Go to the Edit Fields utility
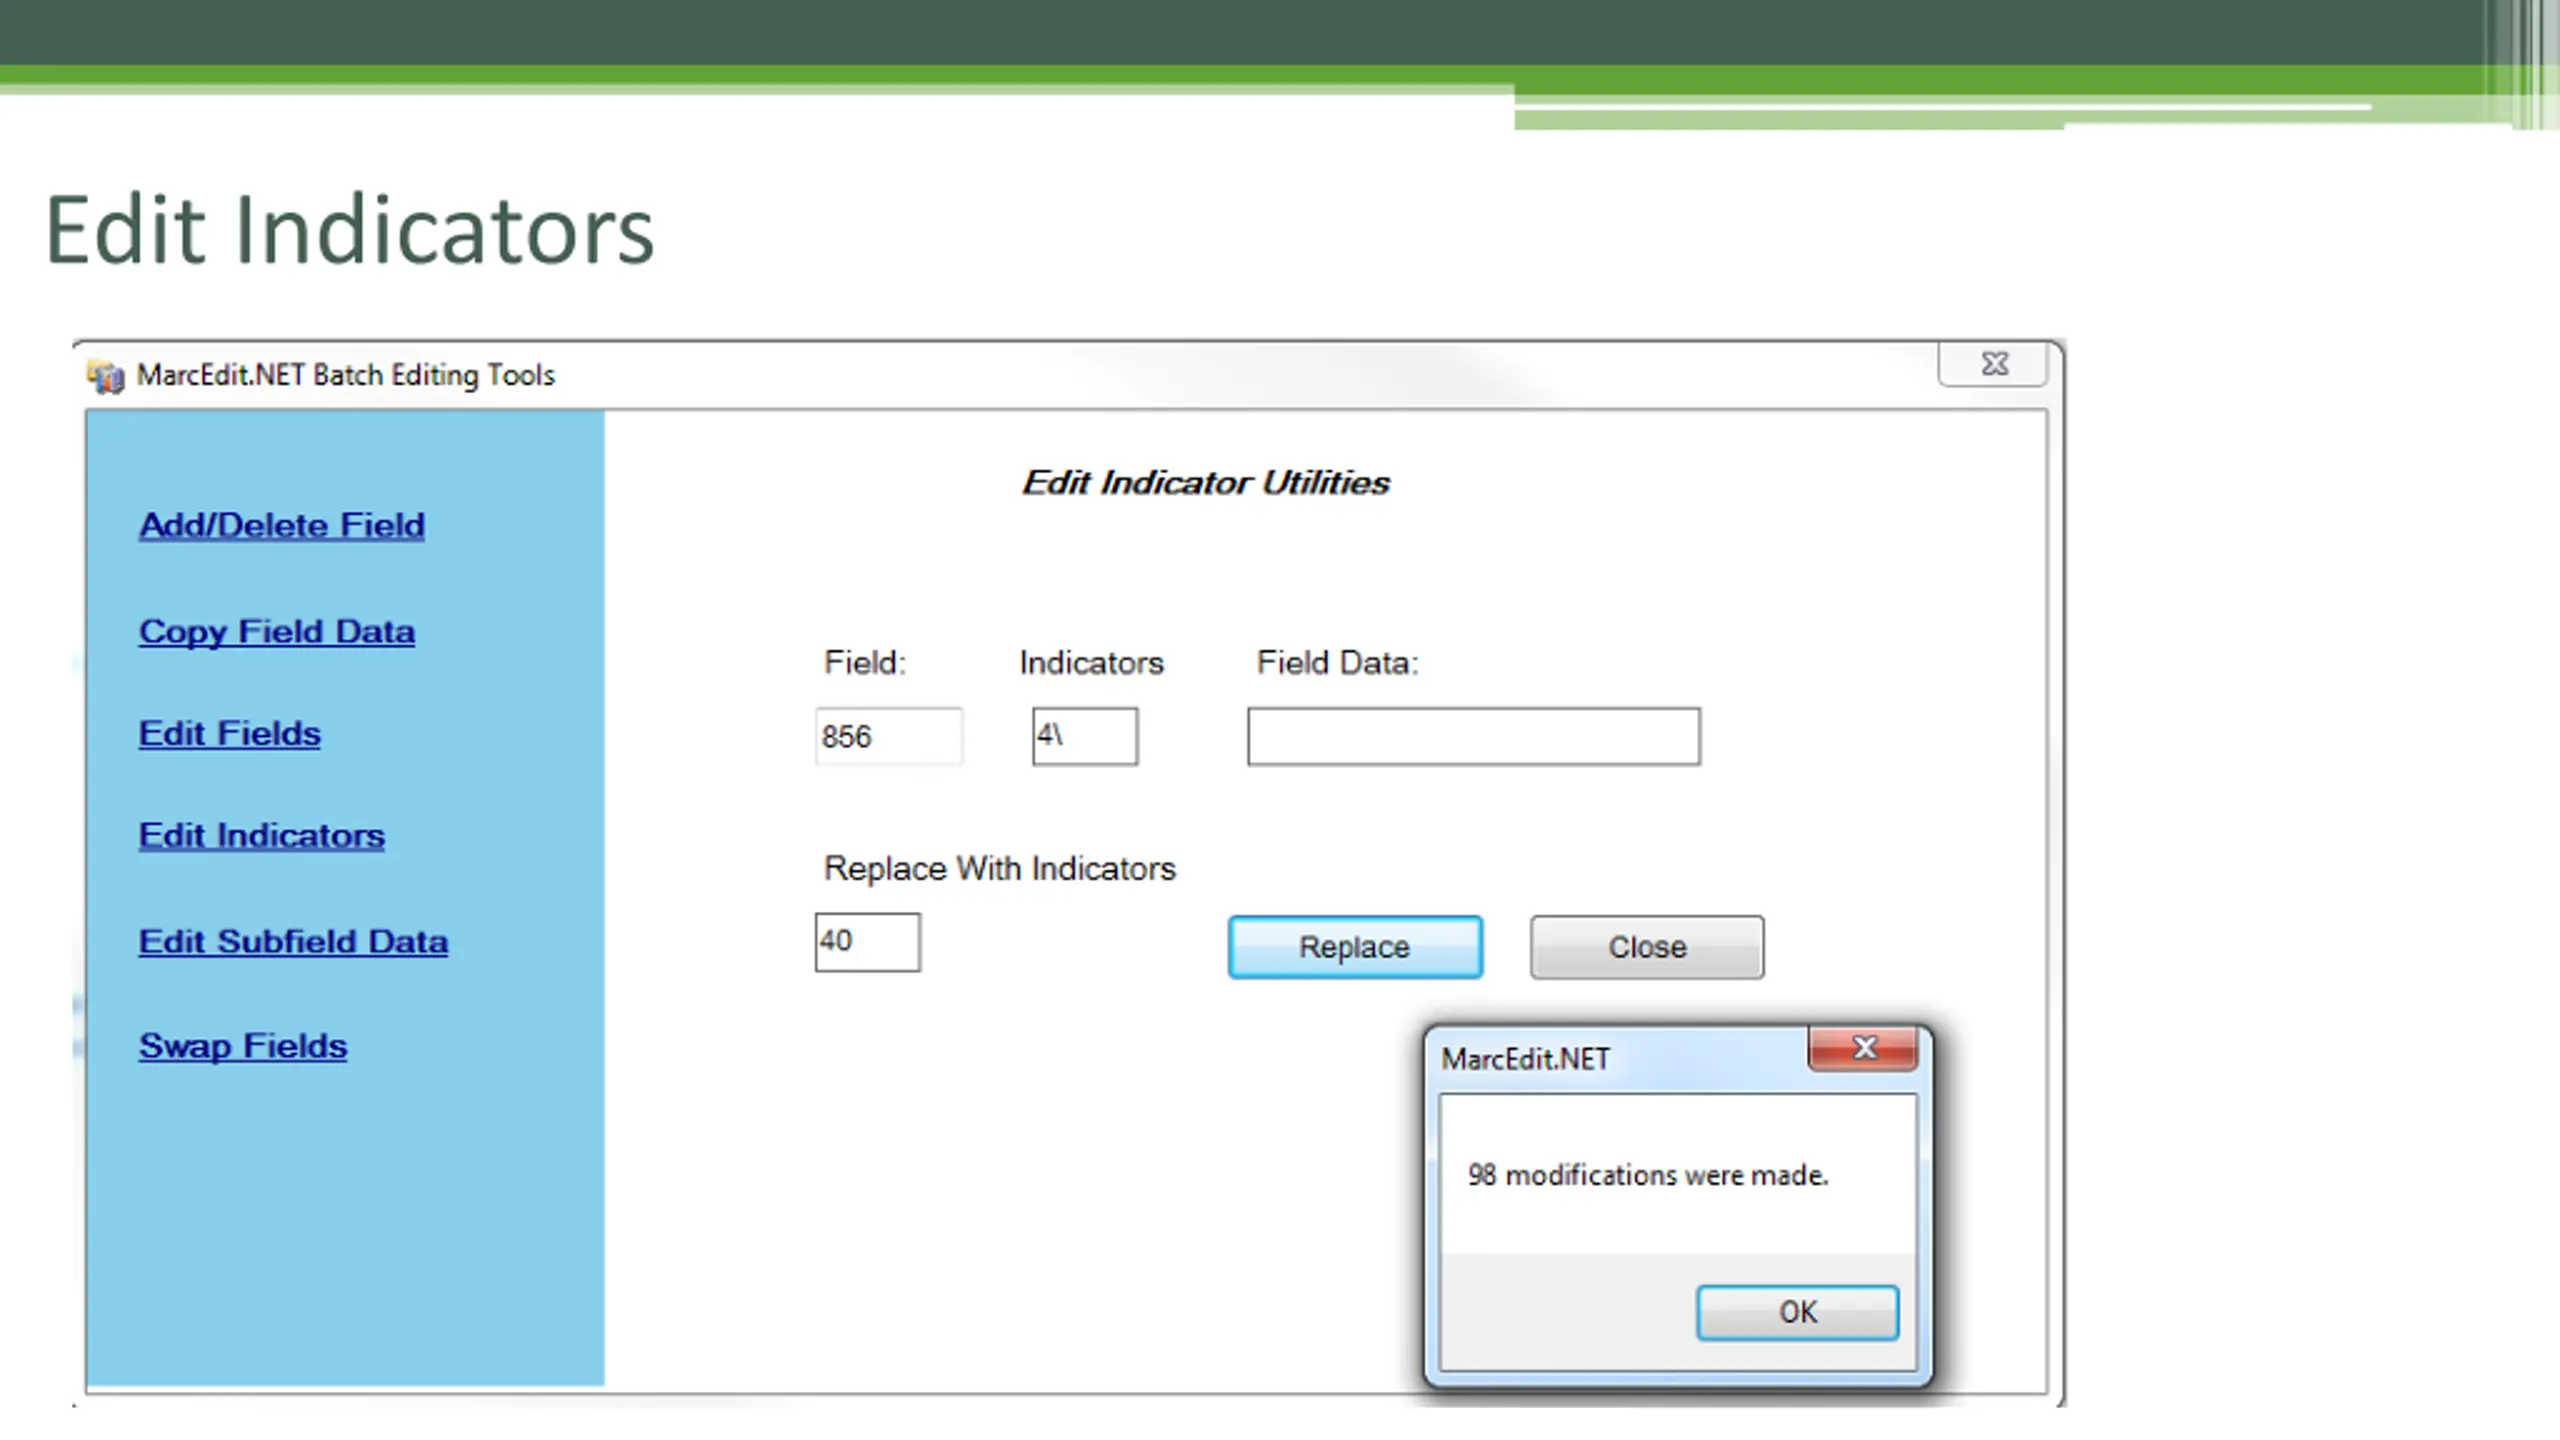 click(229, 733)
